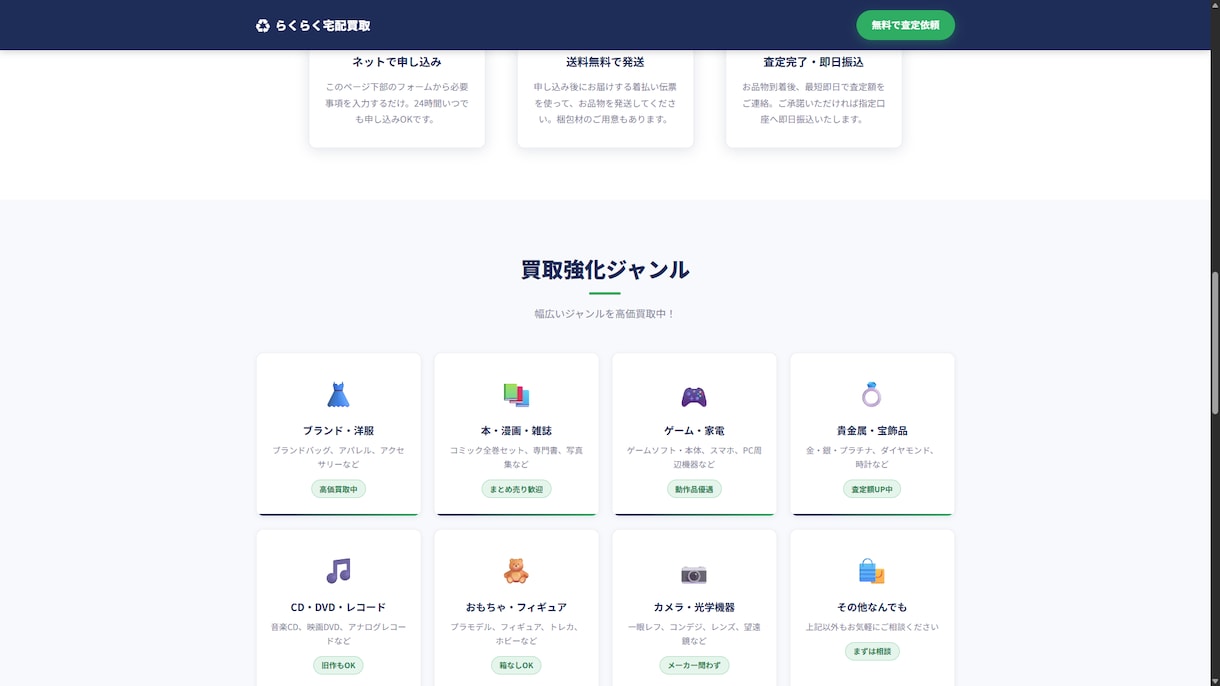1220x686 pixels.
Task: Click the ネットで申し込み step heading
Action: click(x=397, y=62)
